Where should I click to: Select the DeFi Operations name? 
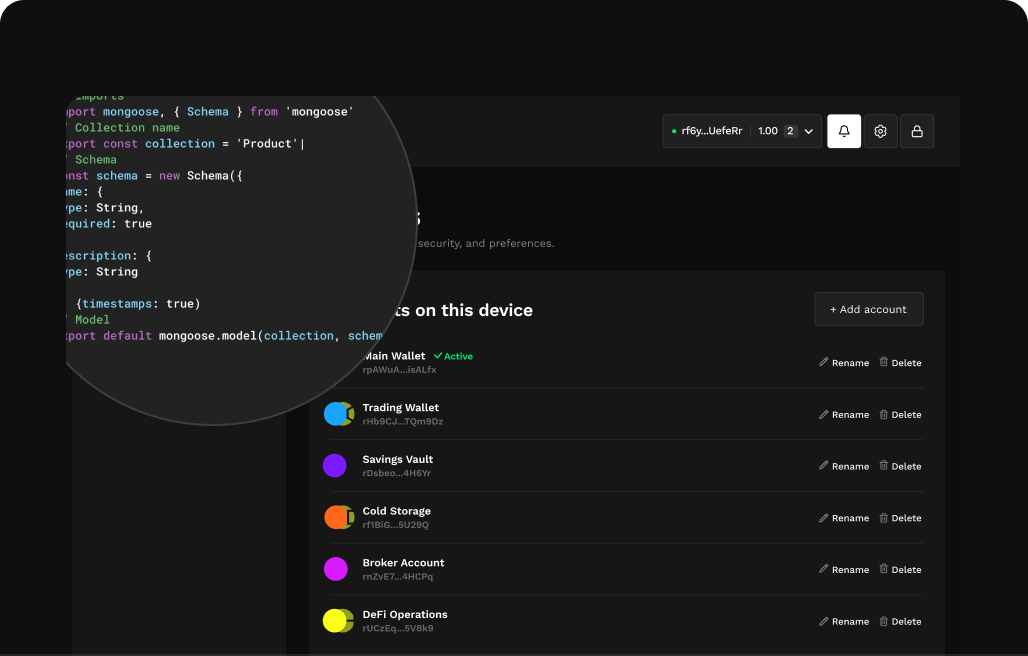pyautogui.click(x=405, y=615)
